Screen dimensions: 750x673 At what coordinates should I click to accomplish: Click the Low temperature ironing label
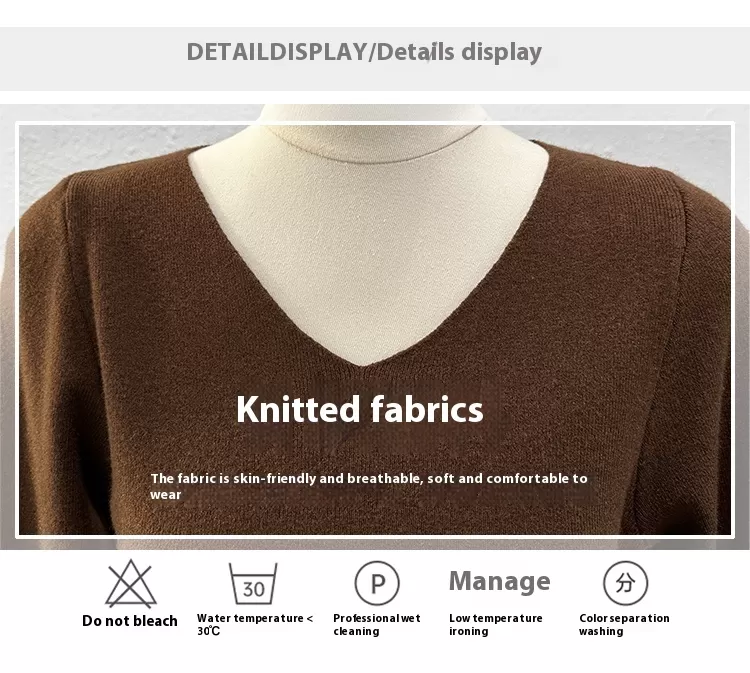pyautogui.click(x=496, y=625)
